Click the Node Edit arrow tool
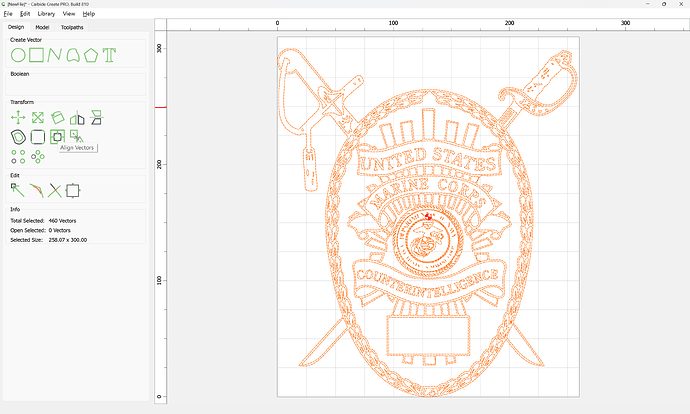Screen dimensions: 690x414 (18, 191)
